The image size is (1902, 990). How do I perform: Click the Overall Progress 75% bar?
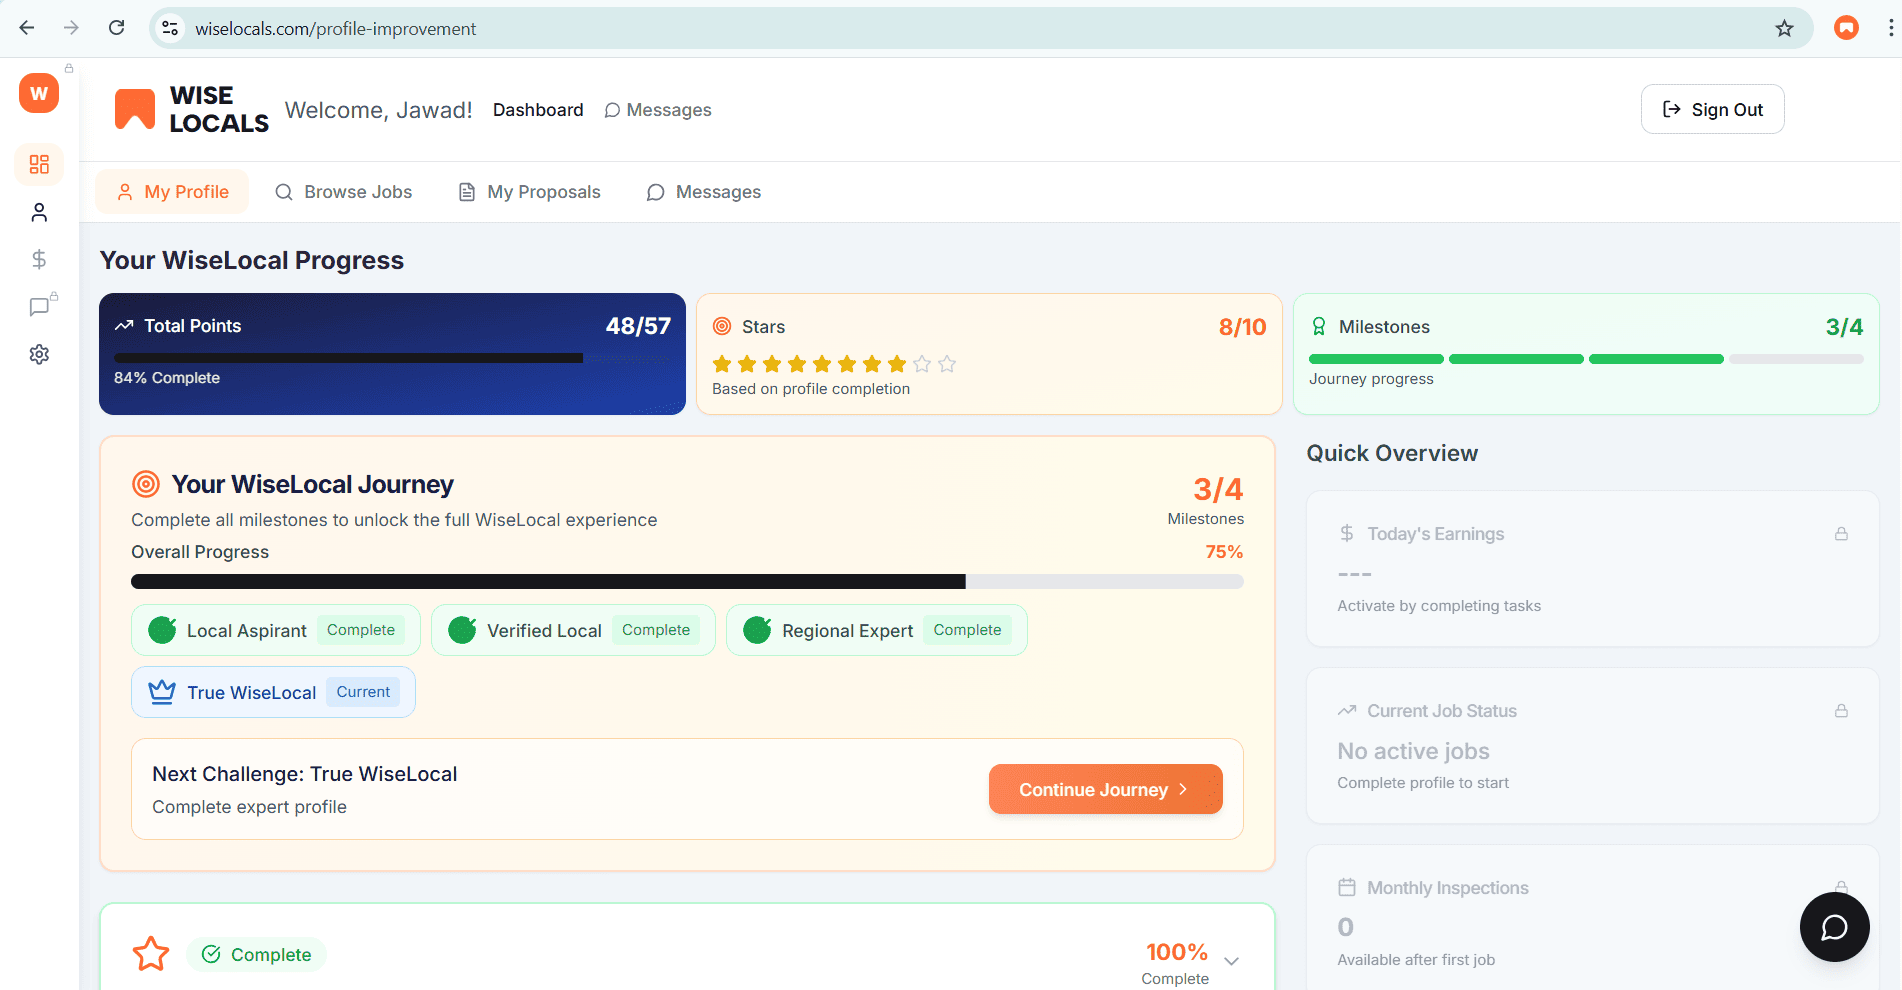pos(687,580)
